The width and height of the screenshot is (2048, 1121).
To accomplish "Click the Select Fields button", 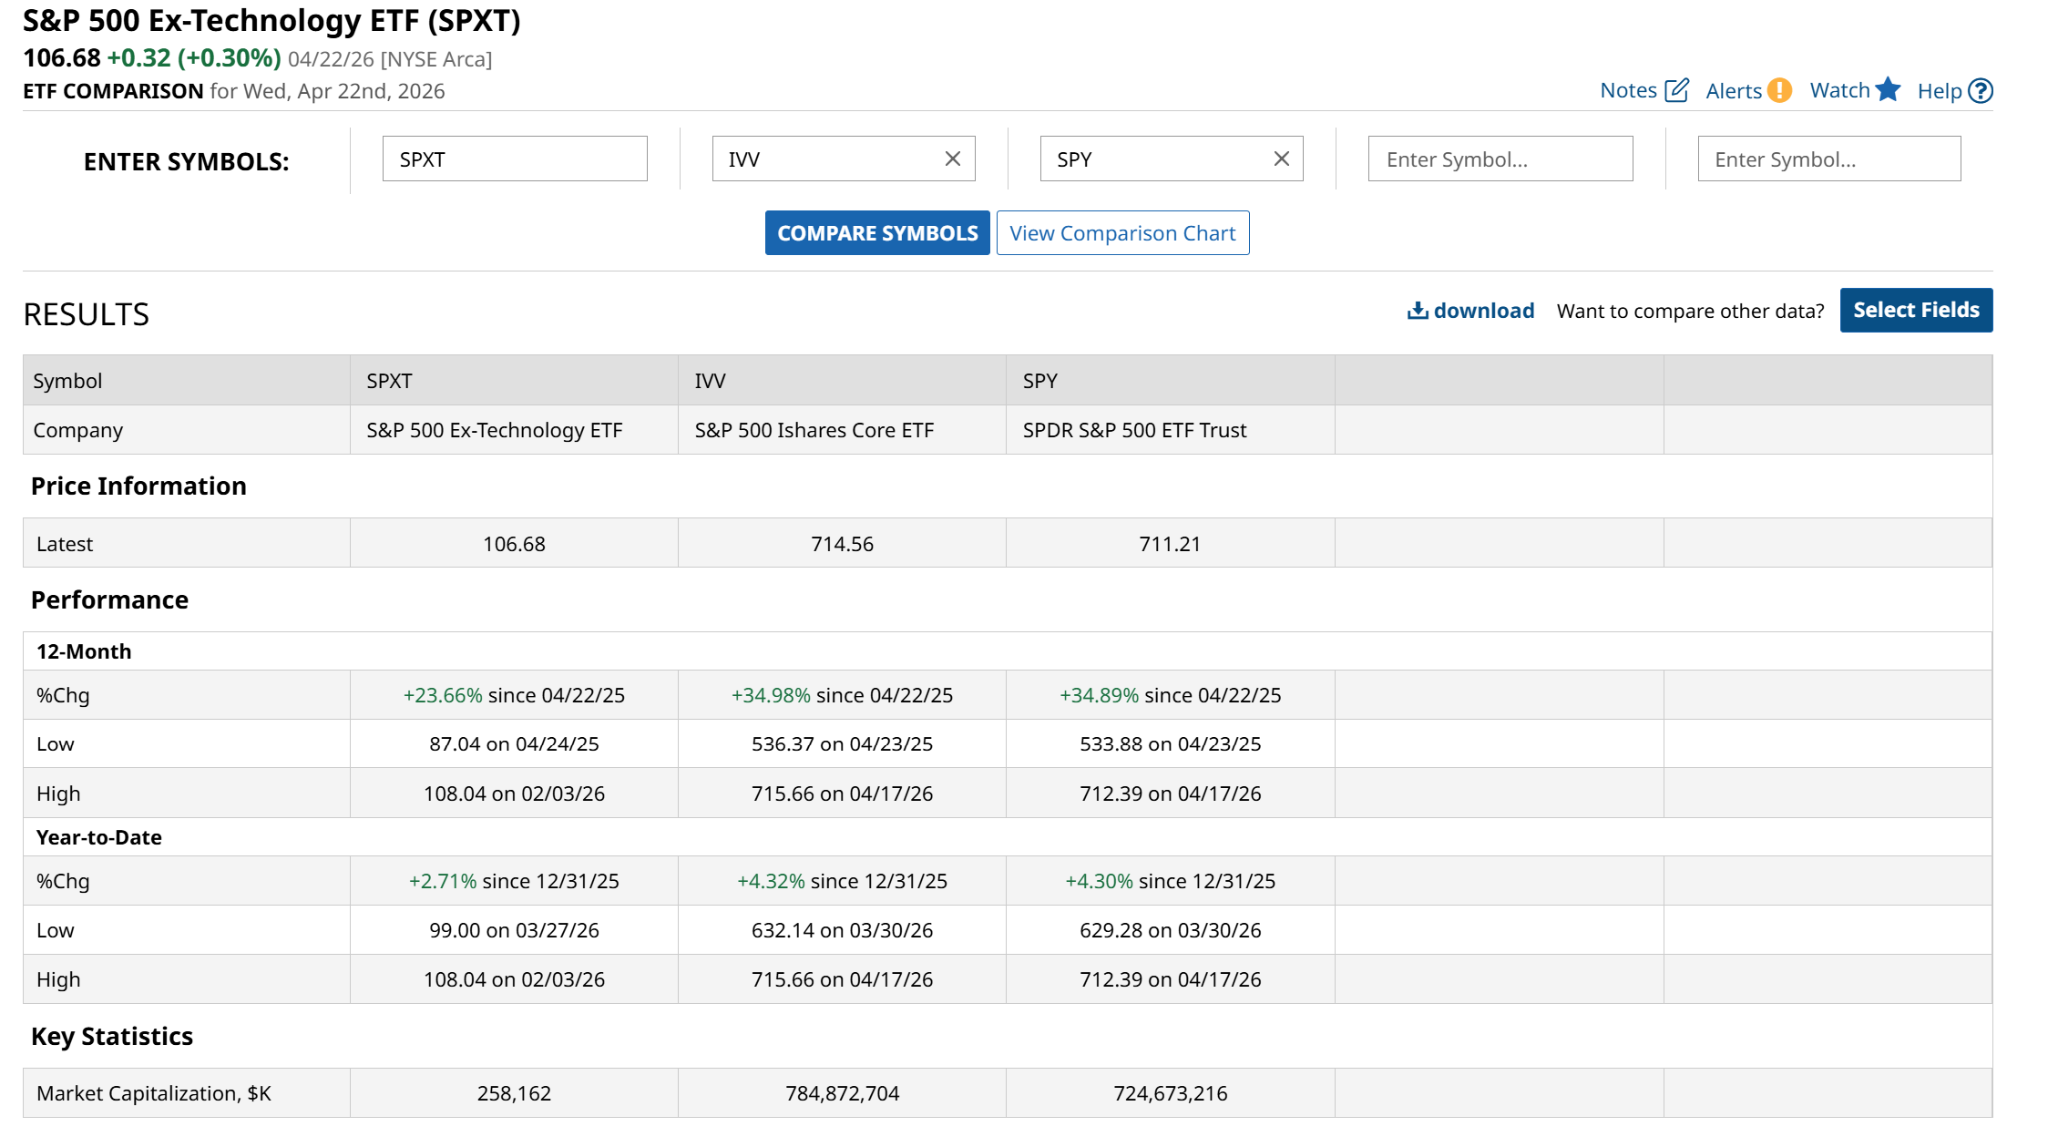I will 1915,310.
